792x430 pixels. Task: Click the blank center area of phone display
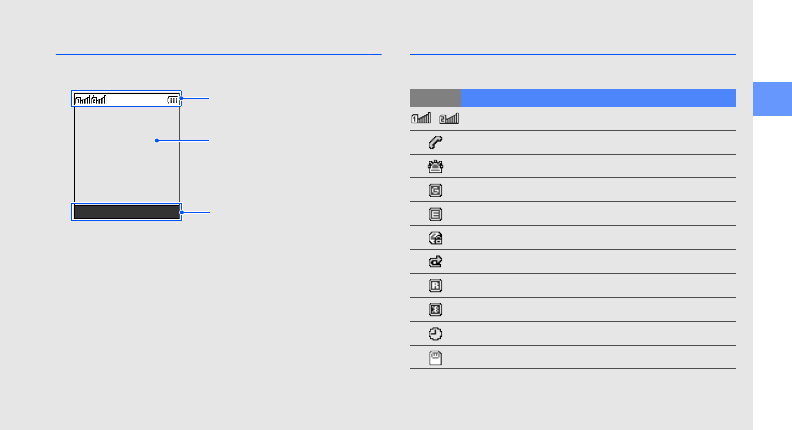[127, 155]
